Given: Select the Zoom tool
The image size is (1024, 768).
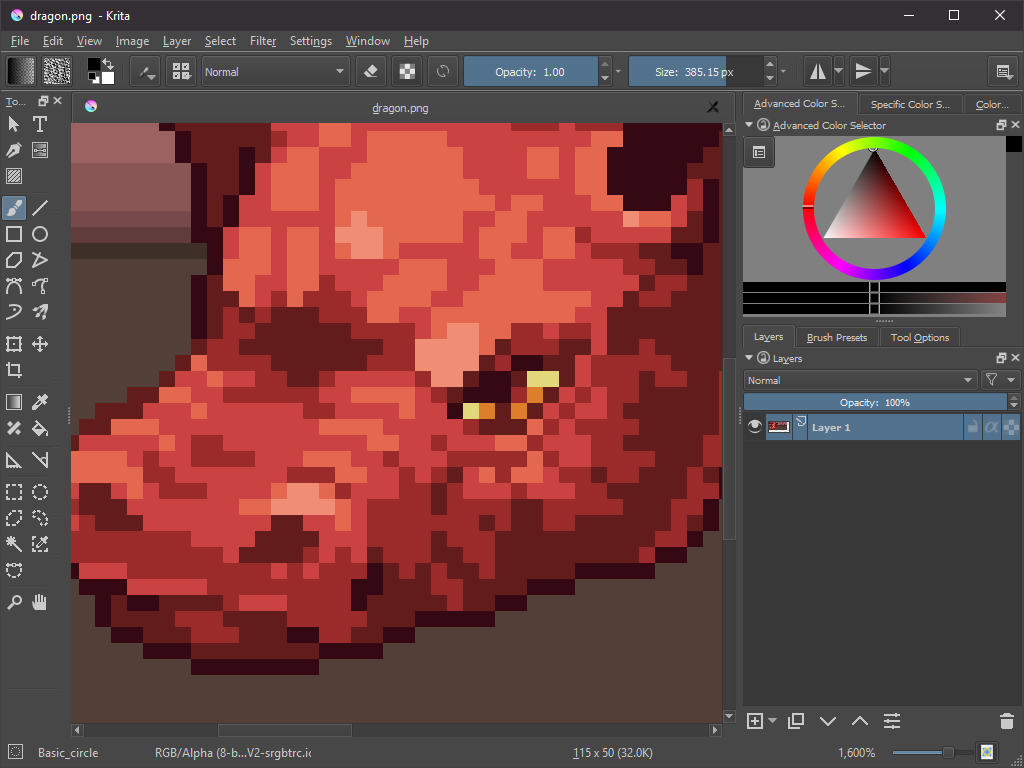Looking at the screenshot, I should coord(14,601).
